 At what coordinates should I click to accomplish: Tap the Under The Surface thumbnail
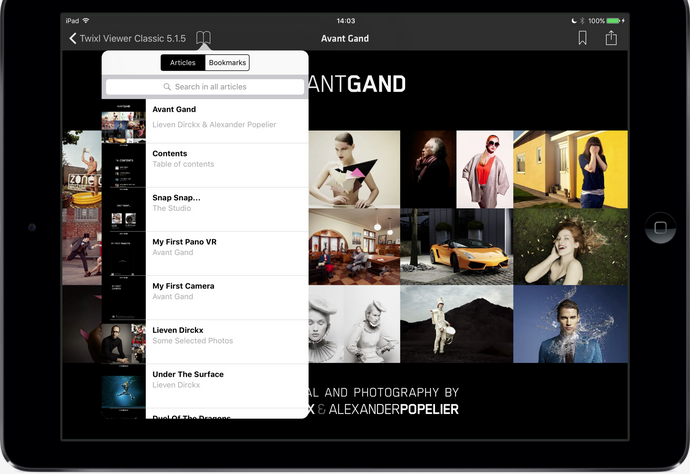click(124, 386)
